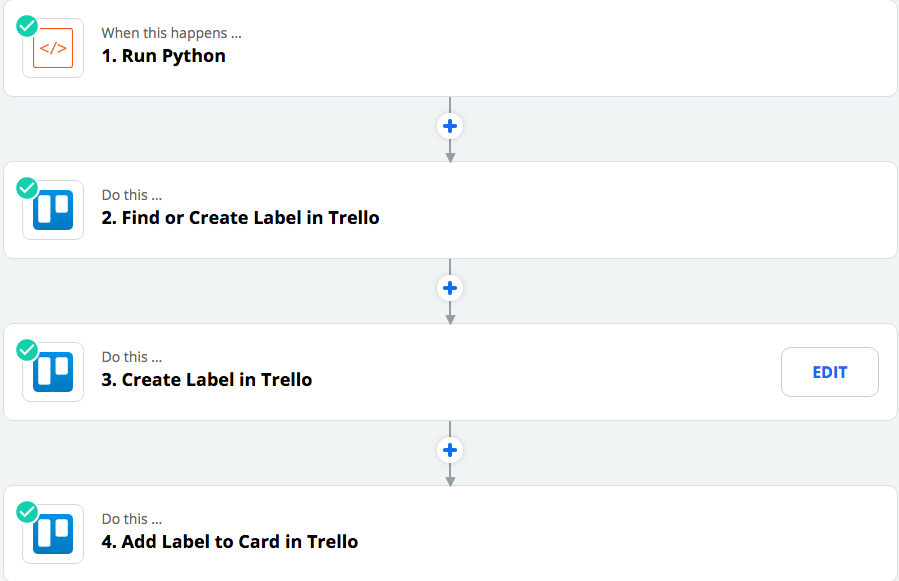This screenshot has height=581, width=899.
Task: Click green checkmark on Run Python step
Action: 27,26
